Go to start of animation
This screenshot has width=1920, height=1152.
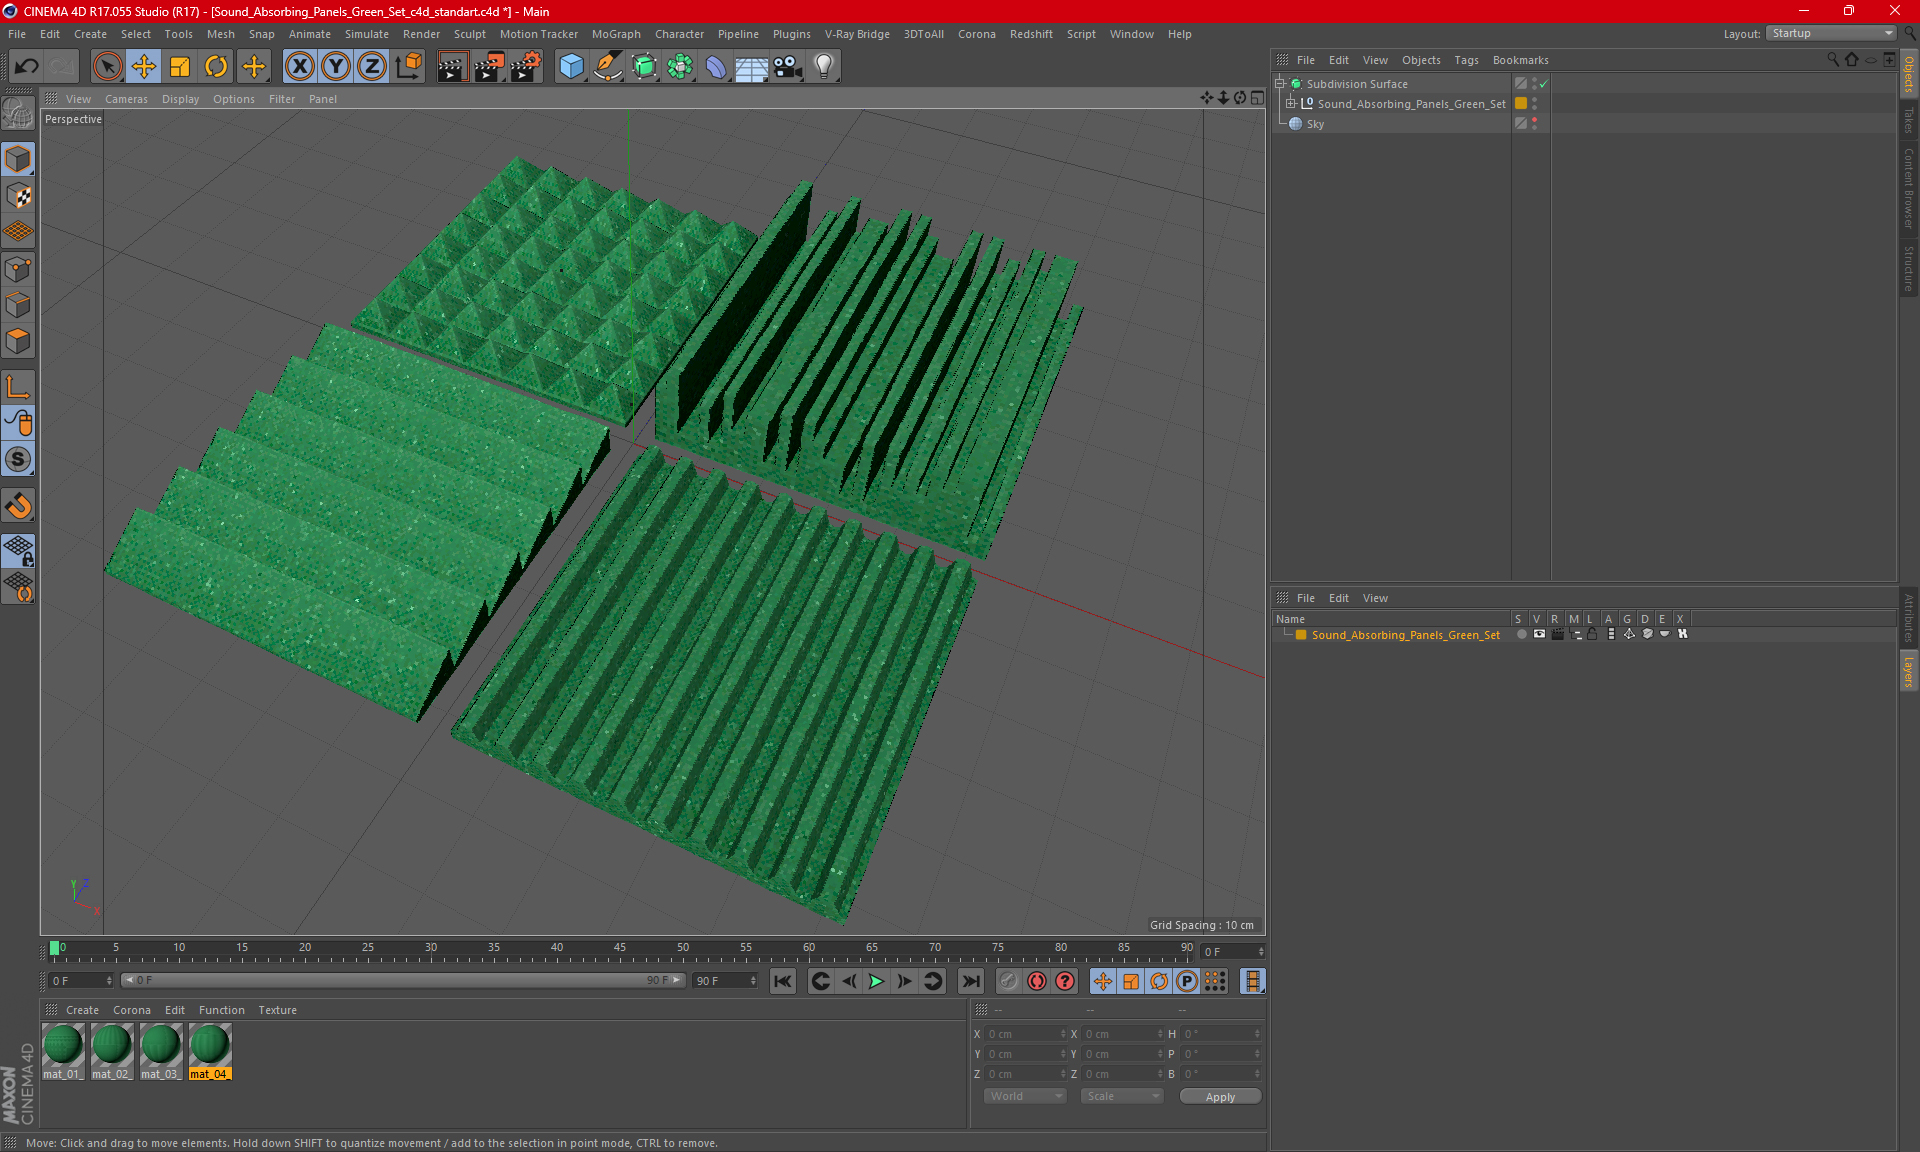(x=783, y=981)
